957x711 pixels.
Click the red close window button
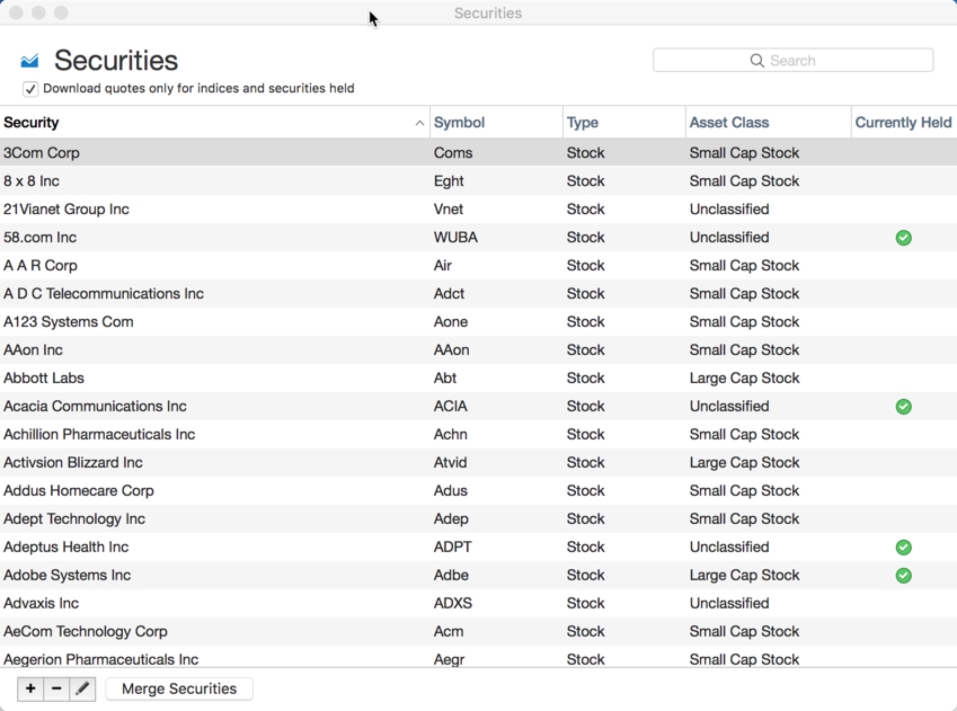pos(16,13)
